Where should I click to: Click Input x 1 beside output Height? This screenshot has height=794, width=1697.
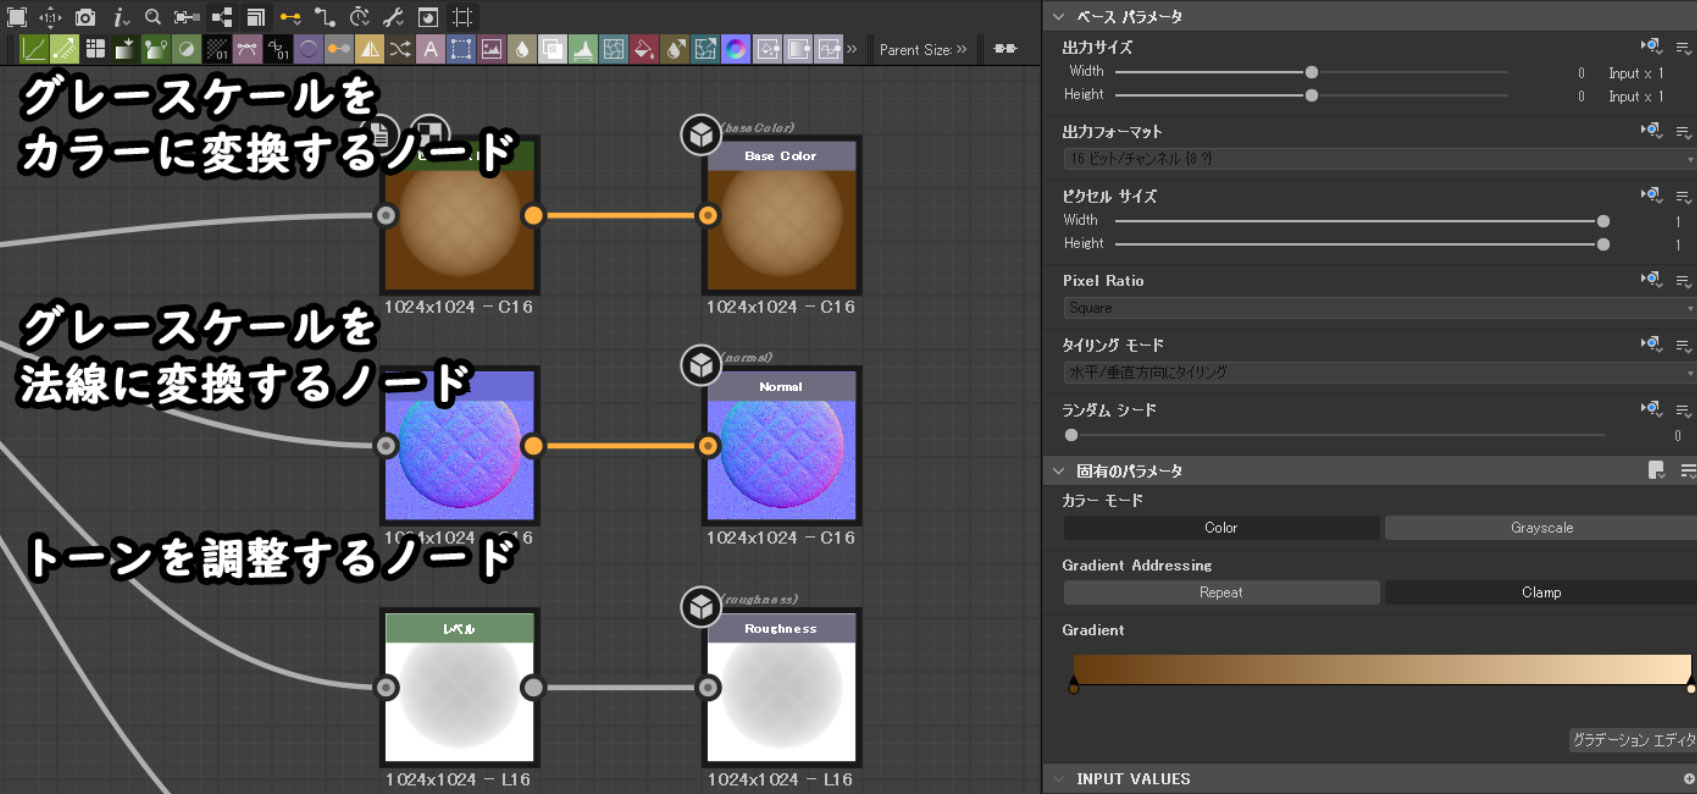point(1636,96)
